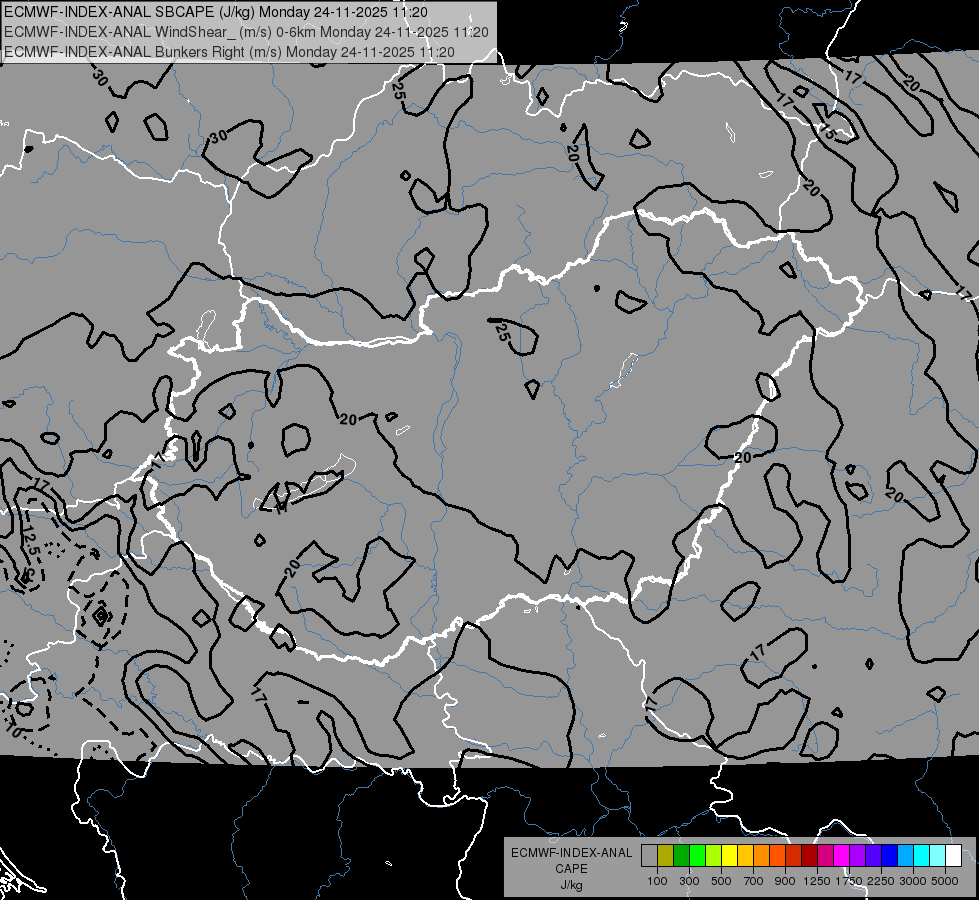Click the legend value 700

(754, 881)
